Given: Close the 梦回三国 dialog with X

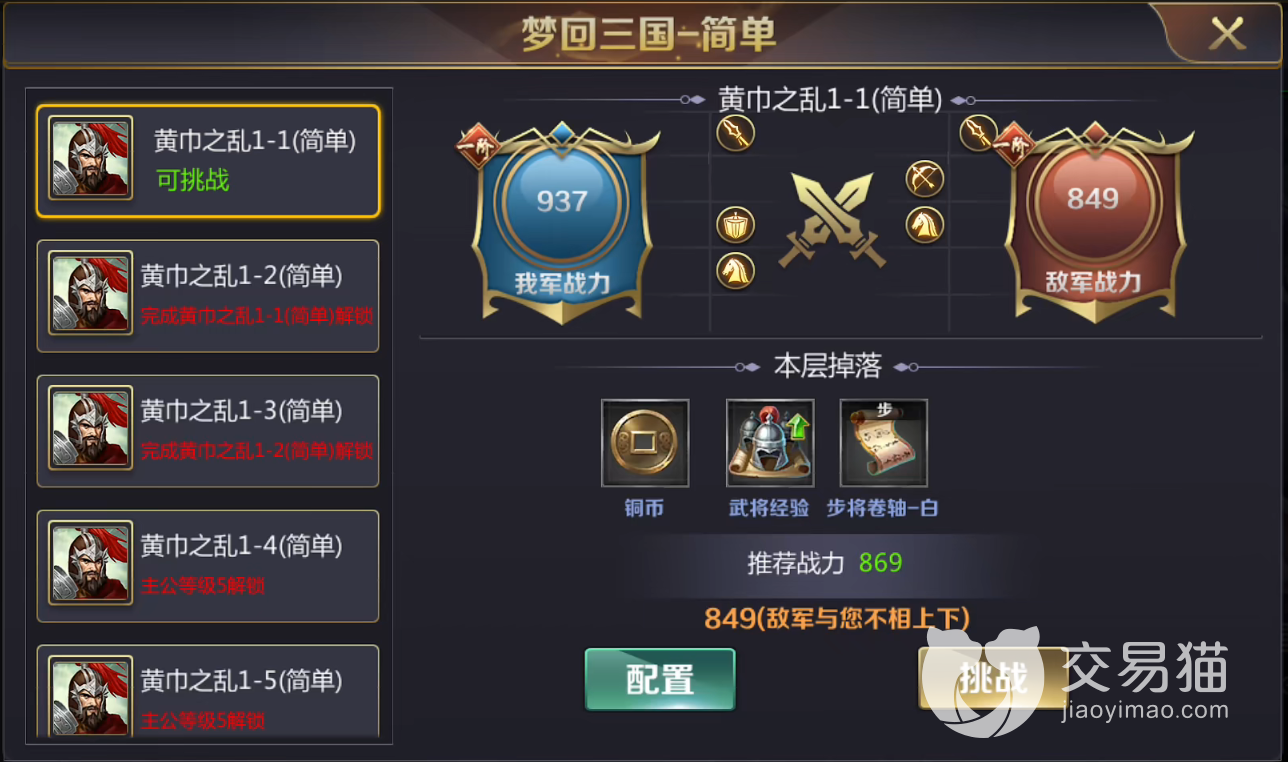Looking at the screenshot, I should (1227, 35).
